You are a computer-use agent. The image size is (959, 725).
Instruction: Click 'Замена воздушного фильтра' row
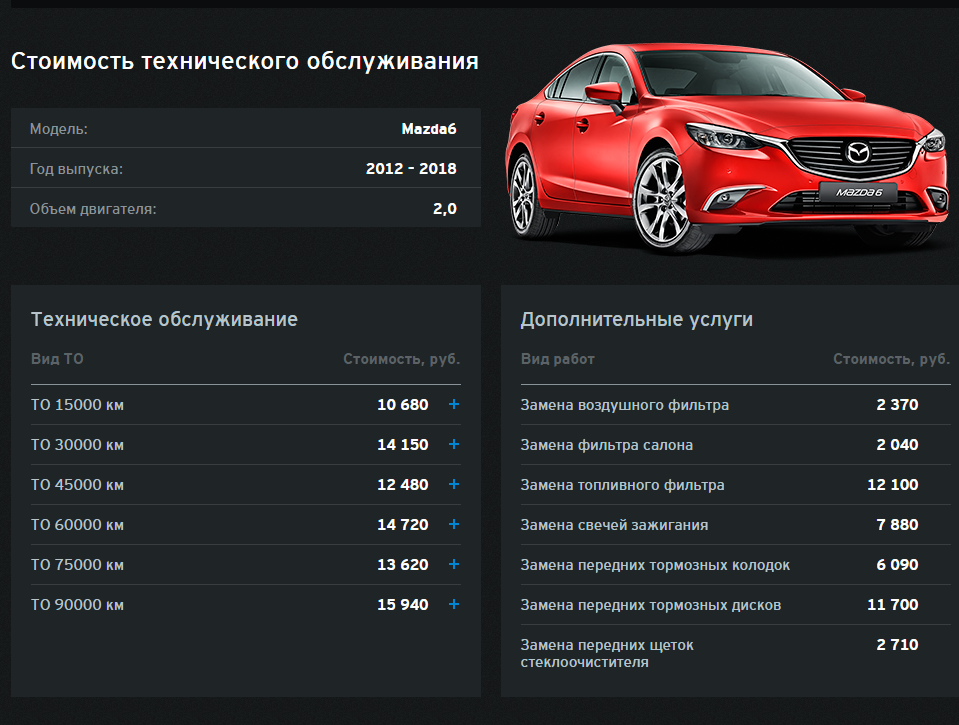click(x=735, y=405)
